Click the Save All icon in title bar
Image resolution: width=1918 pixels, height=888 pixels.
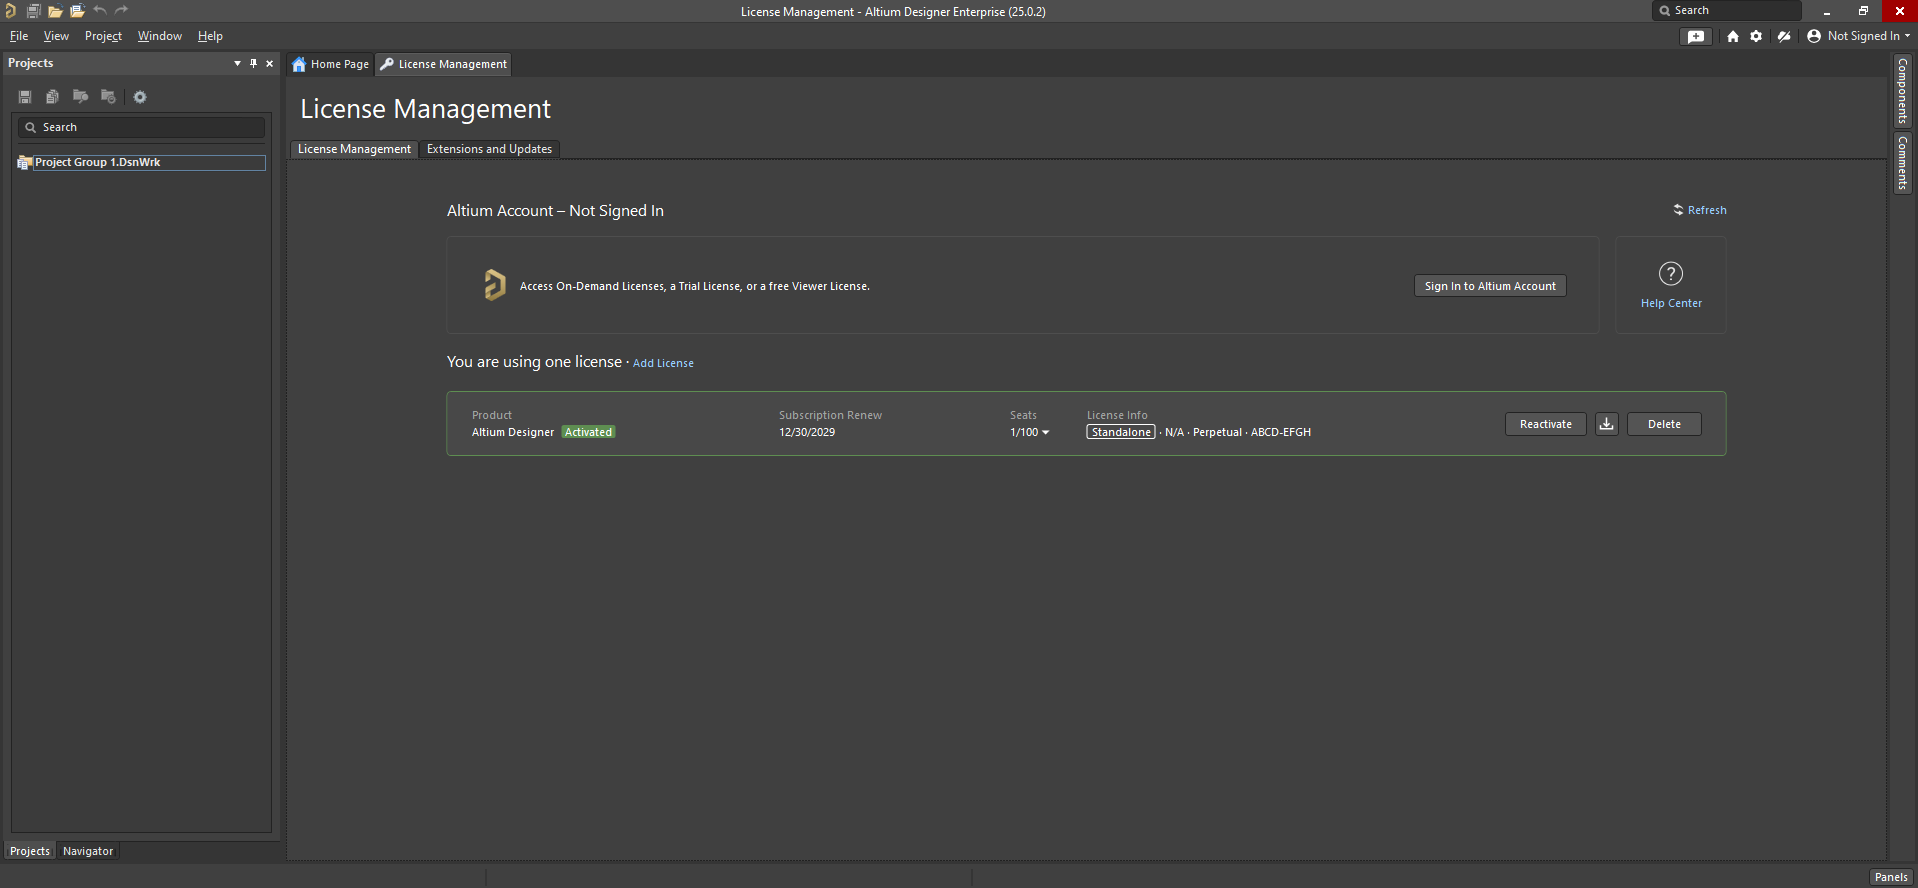(x=33, y=11)
